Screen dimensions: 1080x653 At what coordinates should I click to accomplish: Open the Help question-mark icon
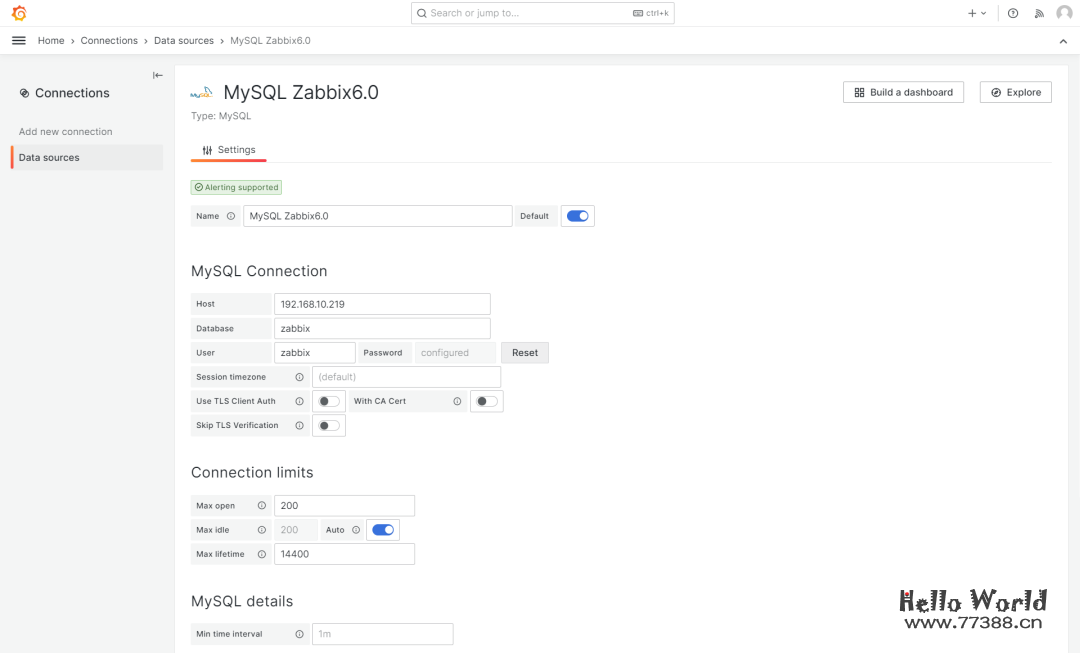(x=1013, y=13)
